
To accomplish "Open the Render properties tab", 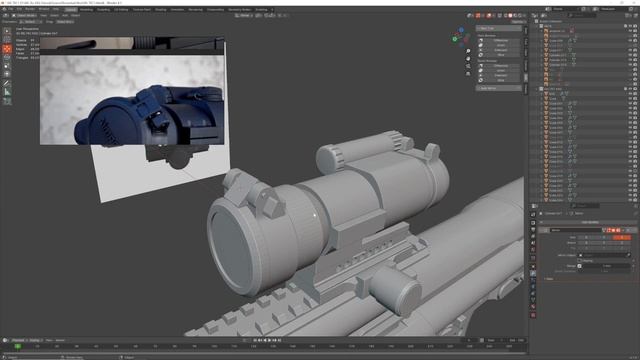I will click(x=533, y=223).
